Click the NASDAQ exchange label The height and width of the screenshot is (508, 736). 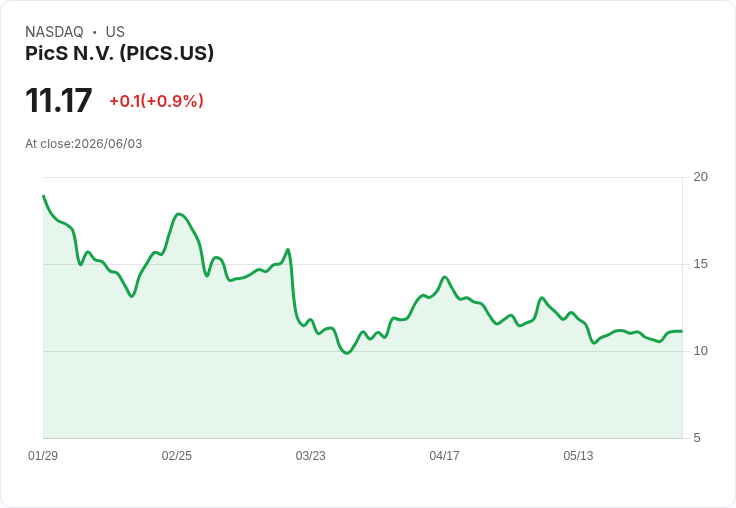click(x=54, y=32)
